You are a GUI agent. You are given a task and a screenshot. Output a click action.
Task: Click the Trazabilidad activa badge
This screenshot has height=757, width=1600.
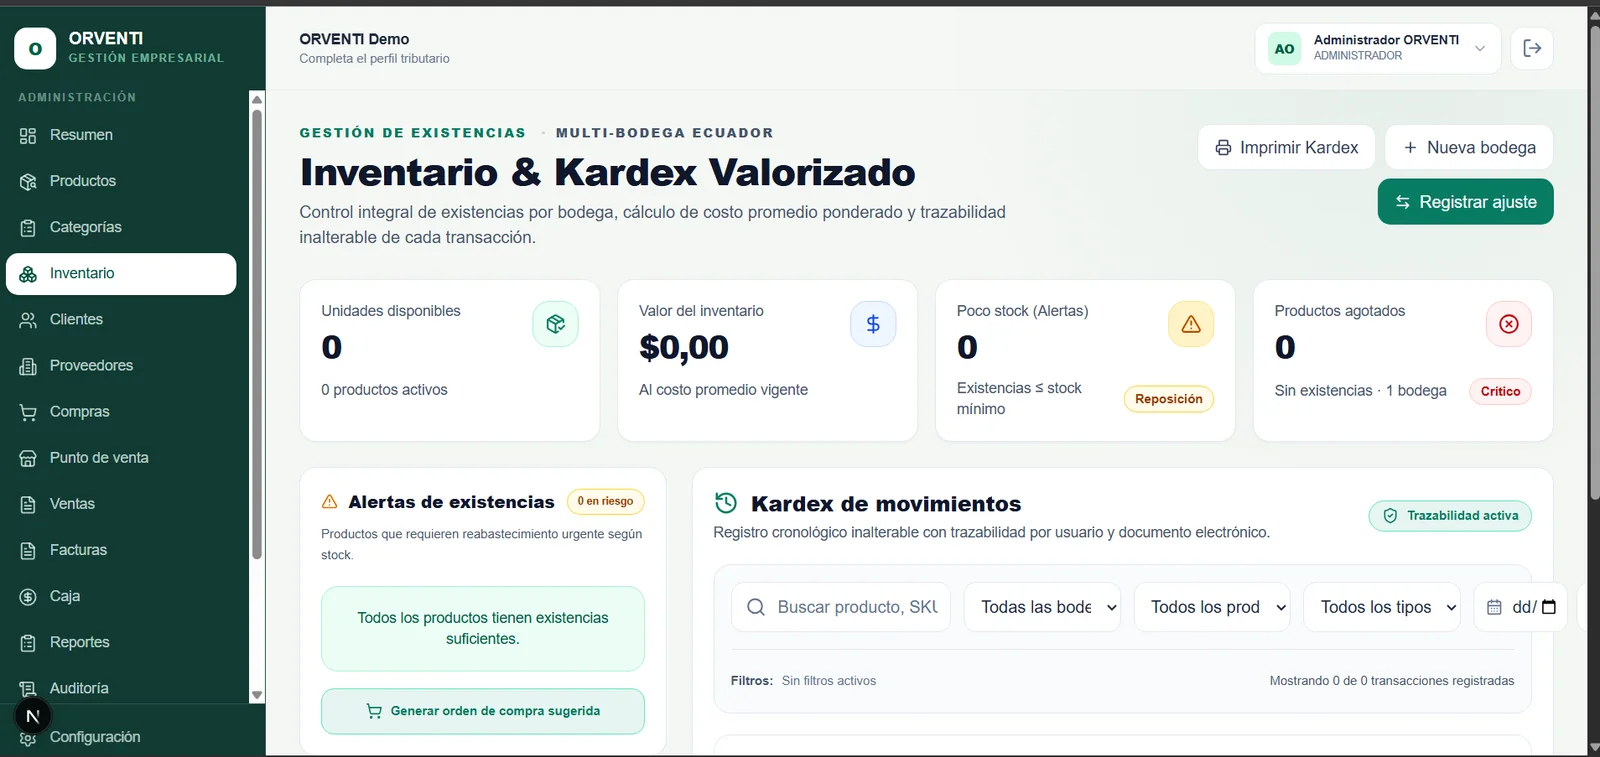1450,516
